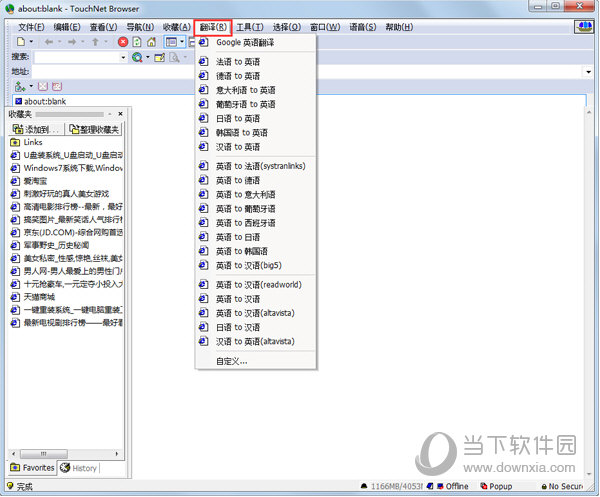Click the New page icon
The height and width of the screenshot is (497, 600).
(x=21, y=42)
